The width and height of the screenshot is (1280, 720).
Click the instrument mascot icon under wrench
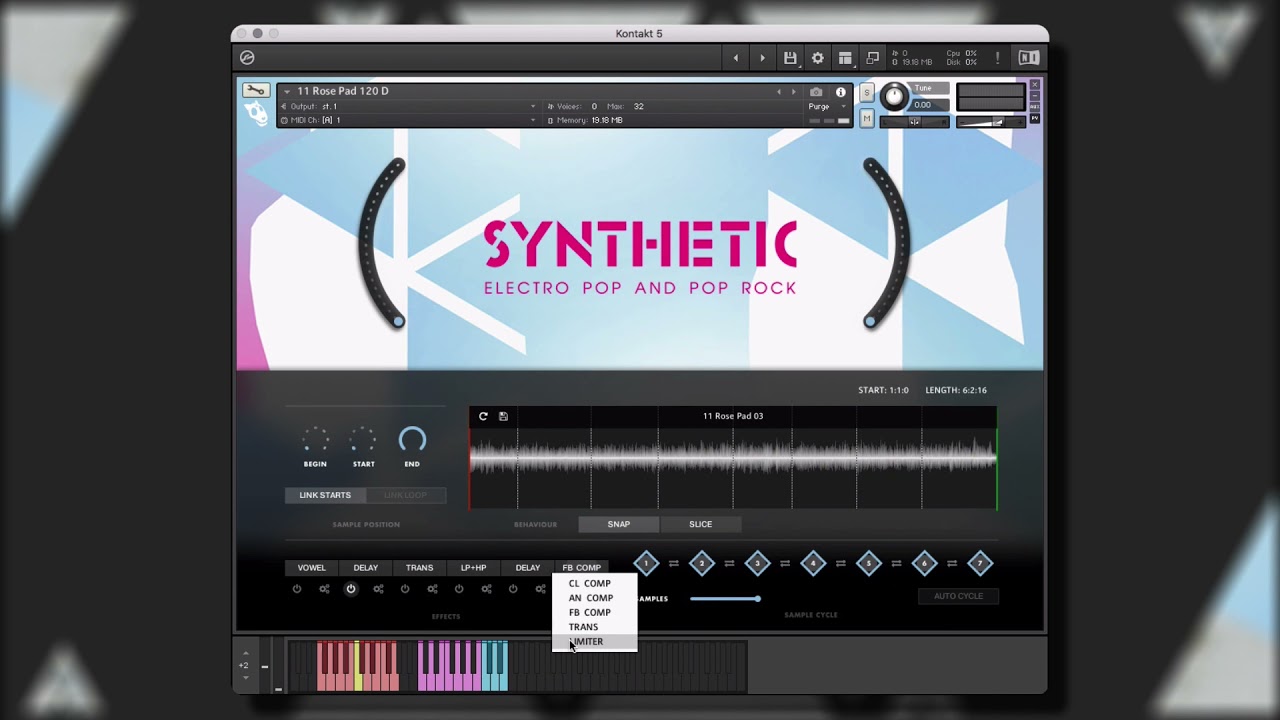pyautogui.click(x=256, y=113)
